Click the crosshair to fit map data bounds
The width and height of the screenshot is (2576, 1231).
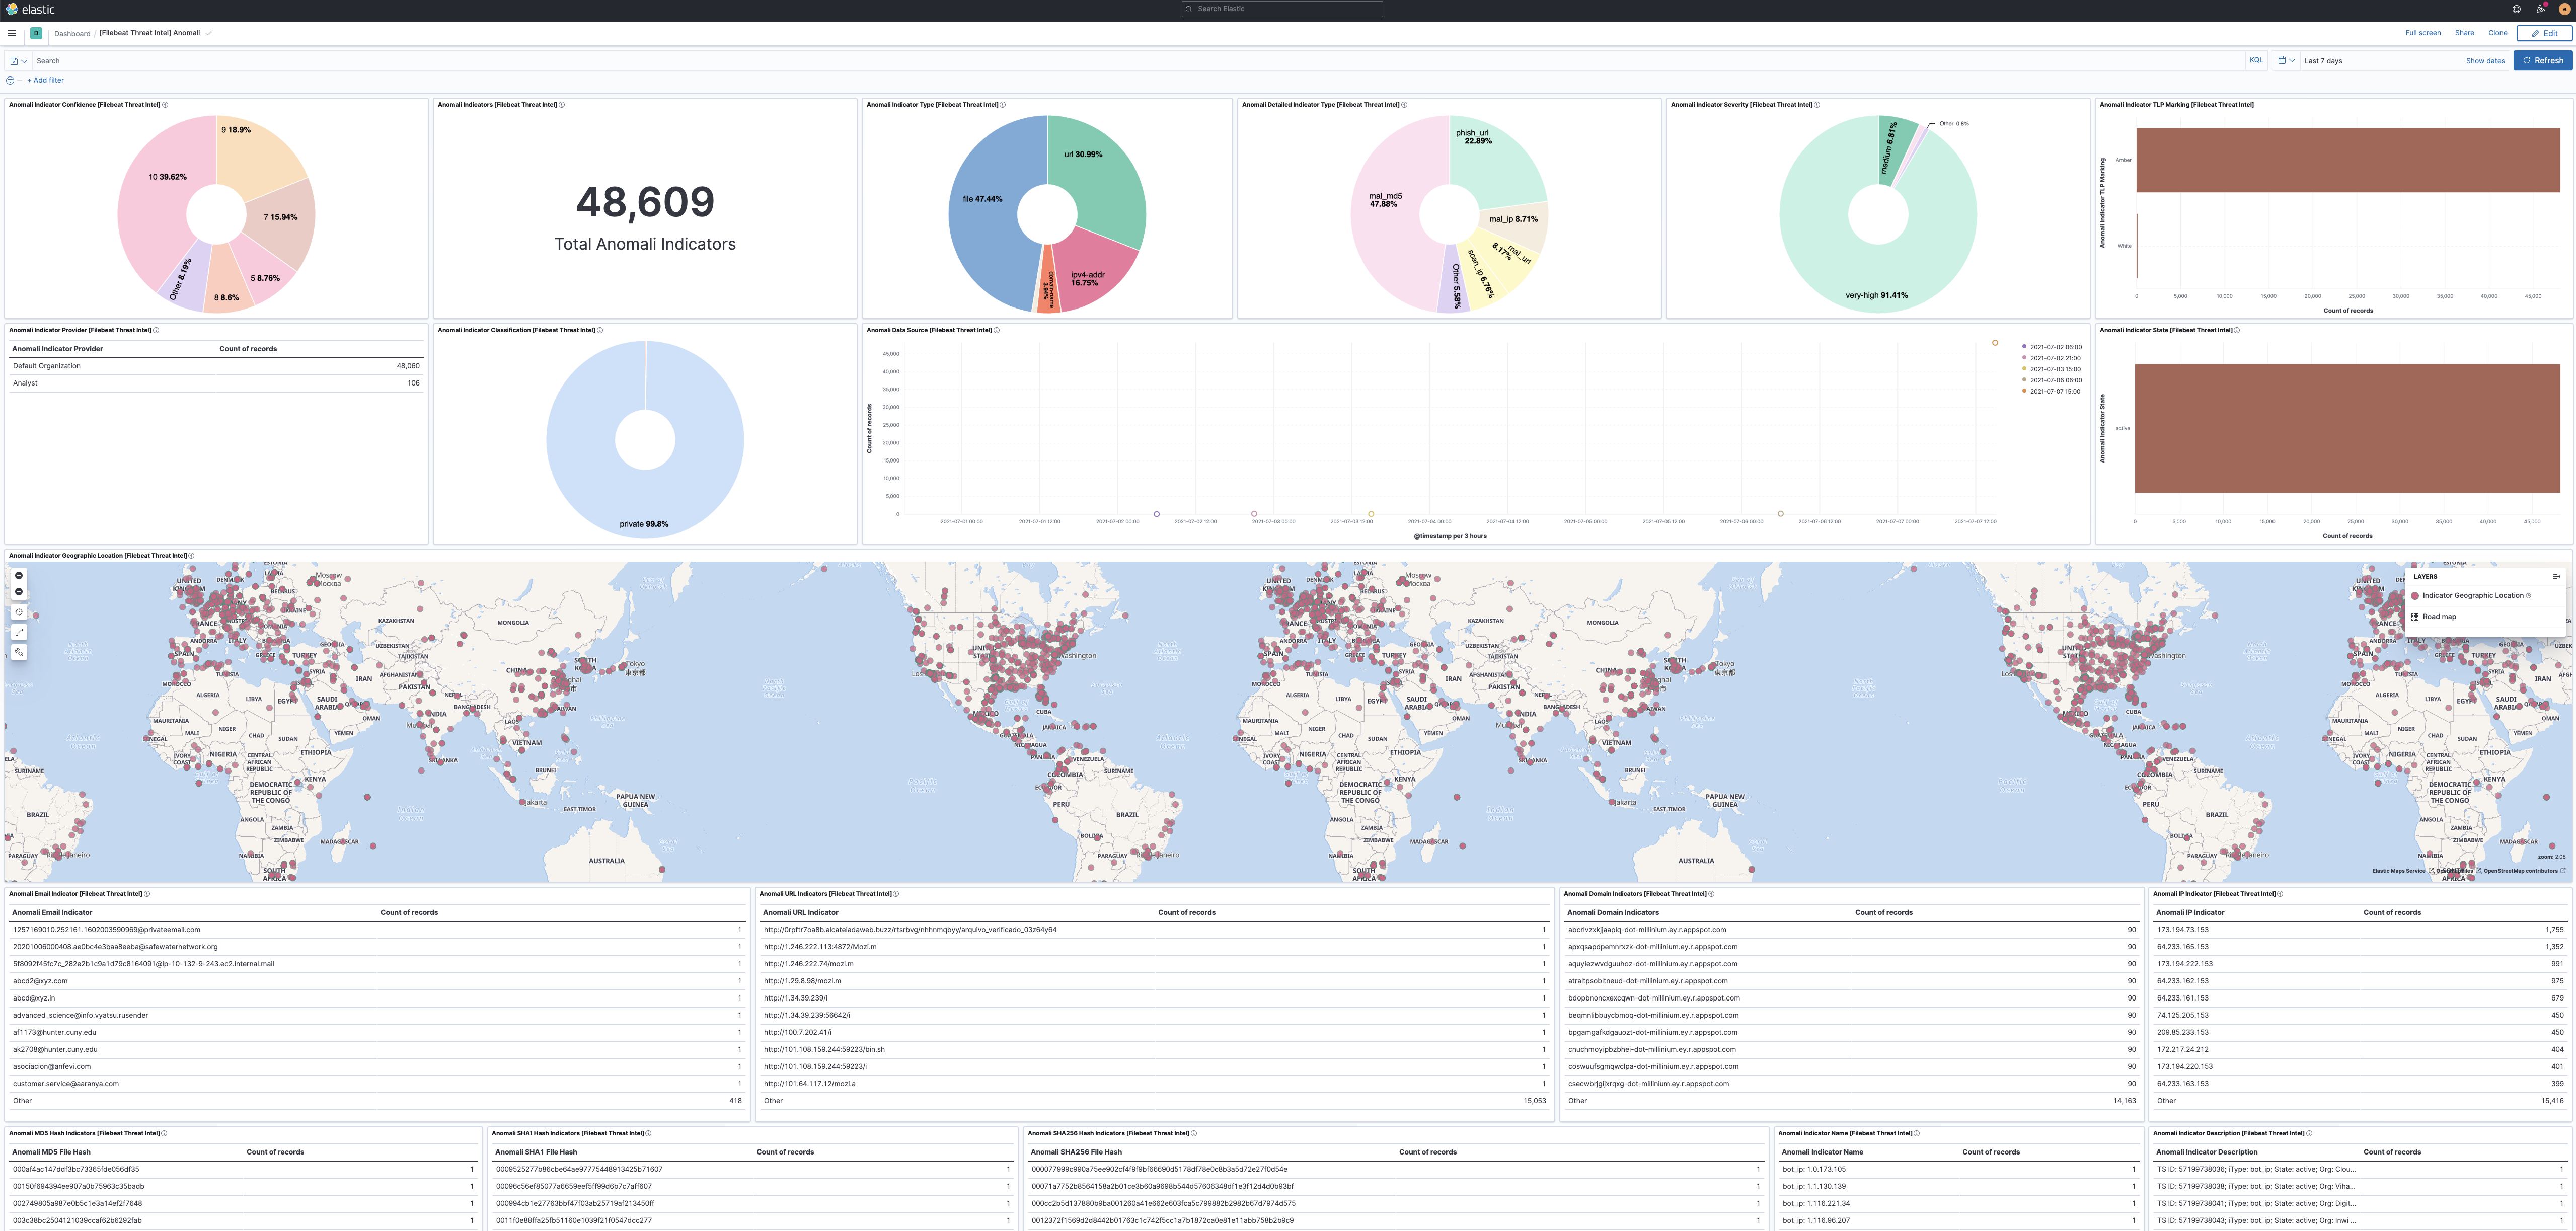(18, 612)
